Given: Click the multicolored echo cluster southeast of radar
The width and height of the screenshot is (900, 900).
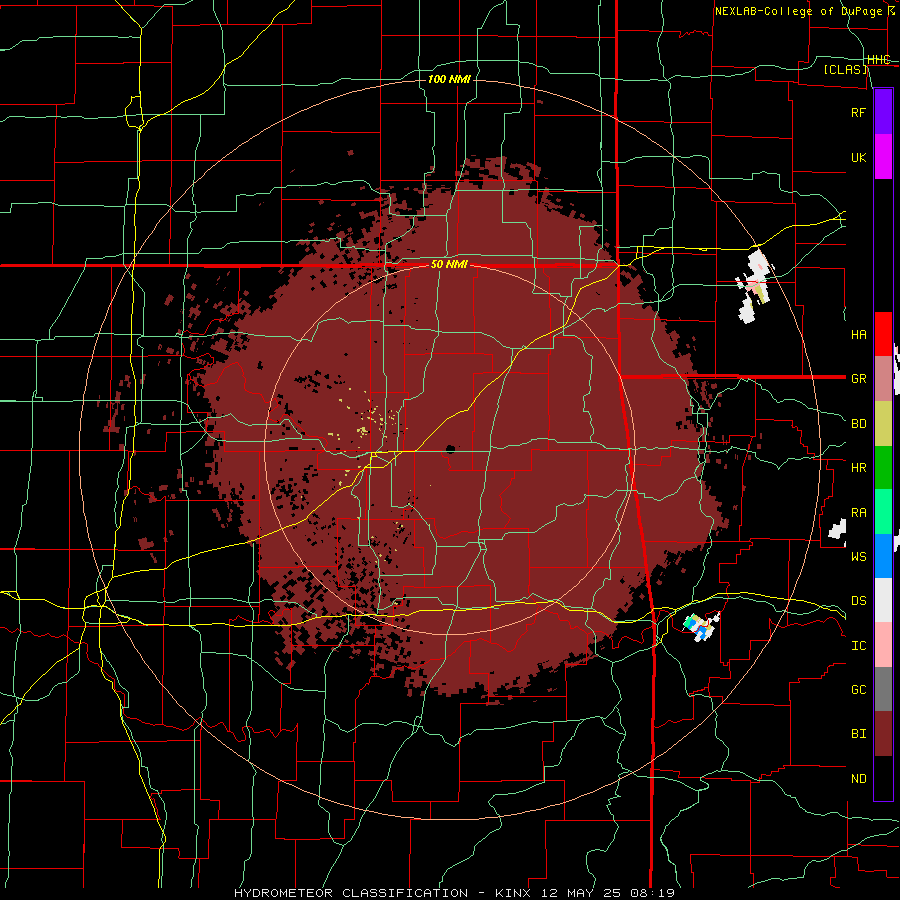Looking at the screenshot, I should 701,626.
